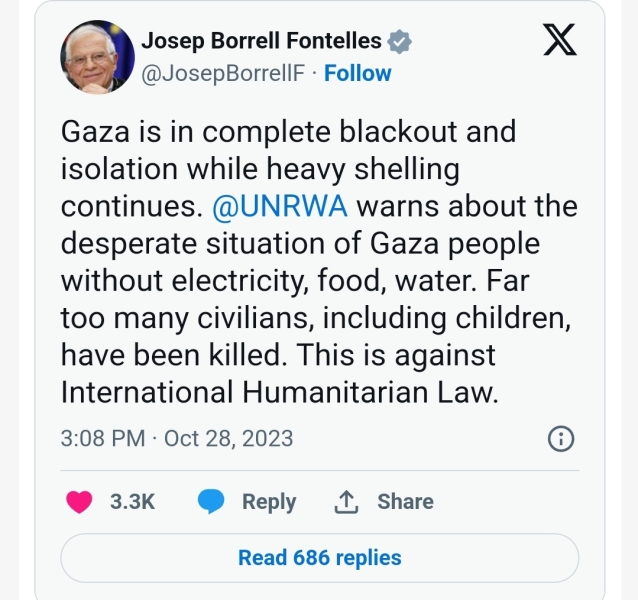Click the share upload arrow icon
This screenshot has height=600, width=638.
click(x=345, y=501)
